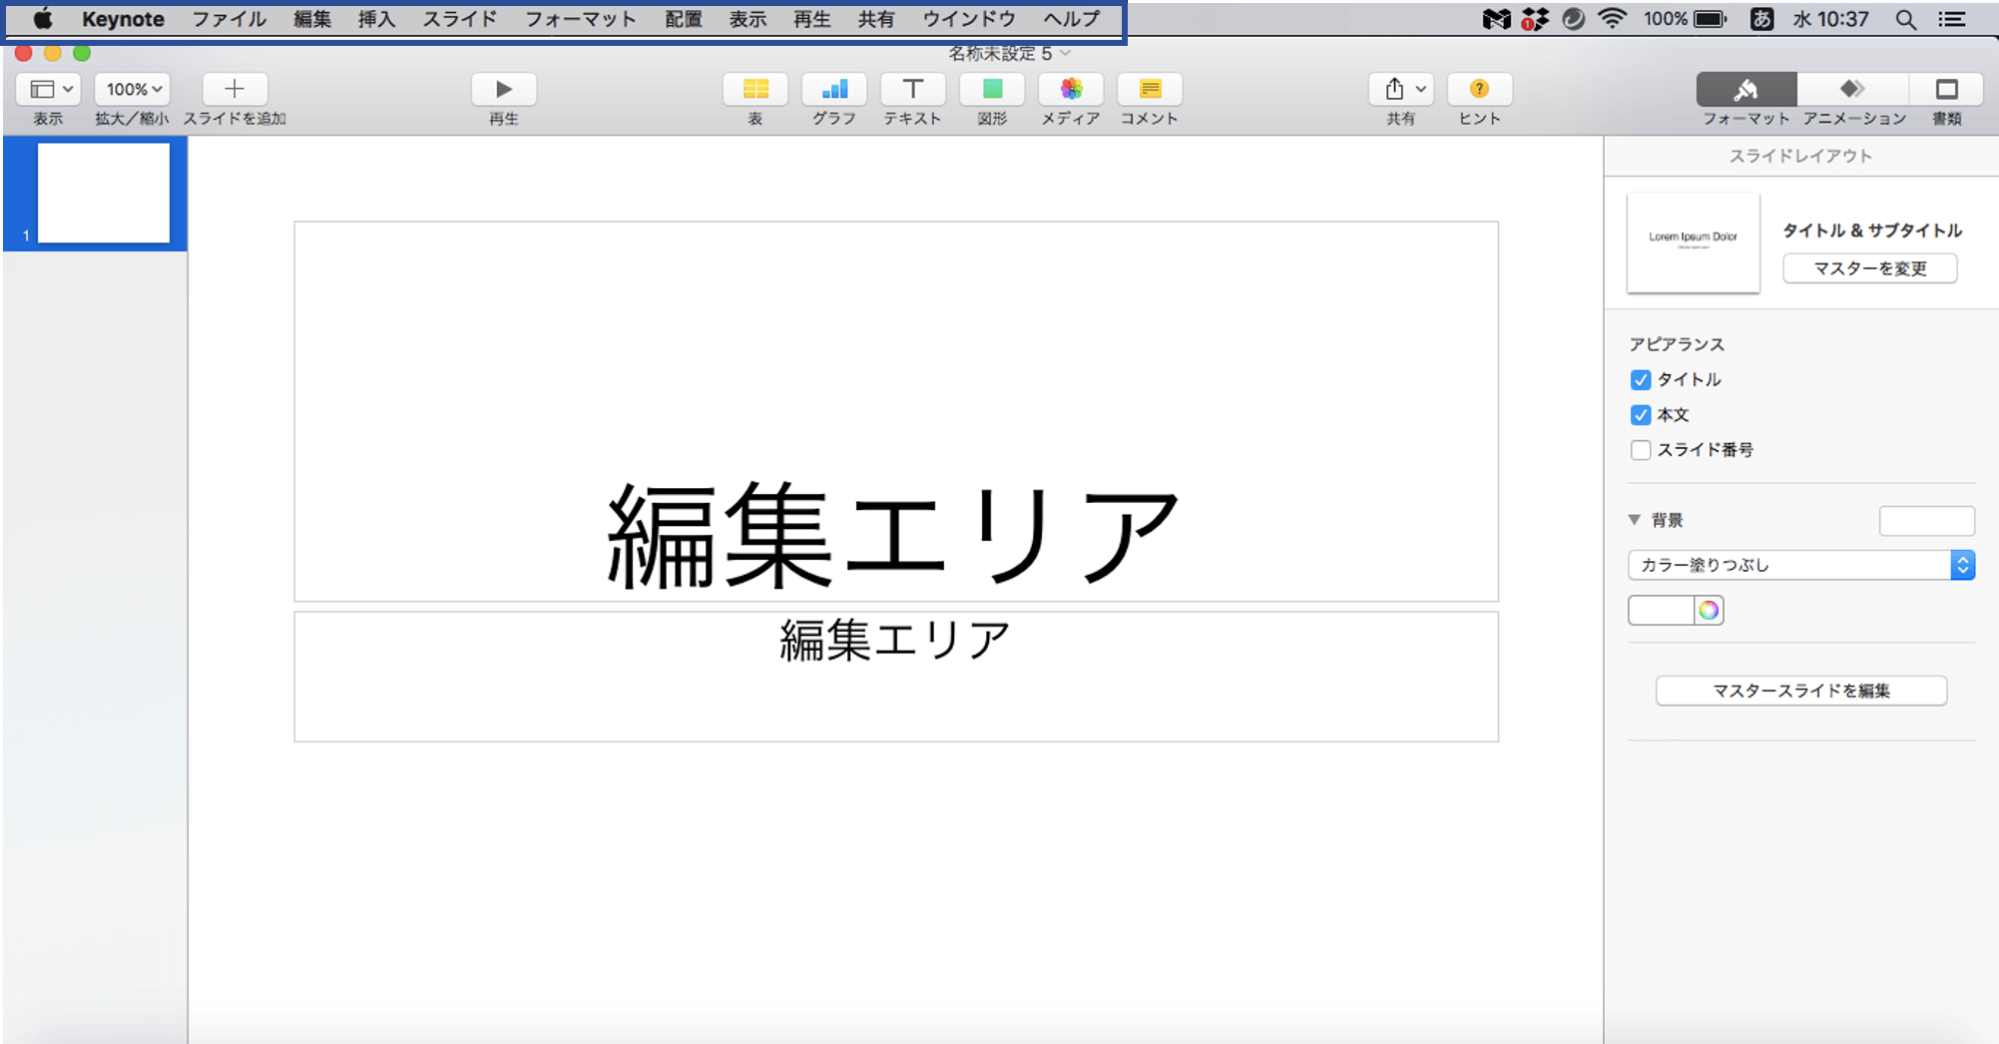Start the slideshow with the 再生 button

503,89
